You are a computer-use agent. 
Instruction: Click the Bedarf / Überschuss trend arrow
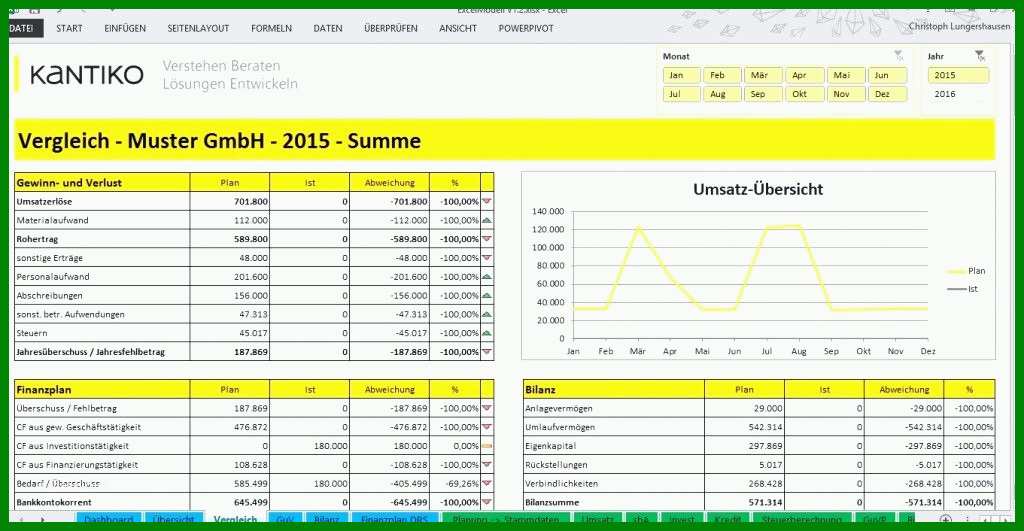[x=487, y=484]
